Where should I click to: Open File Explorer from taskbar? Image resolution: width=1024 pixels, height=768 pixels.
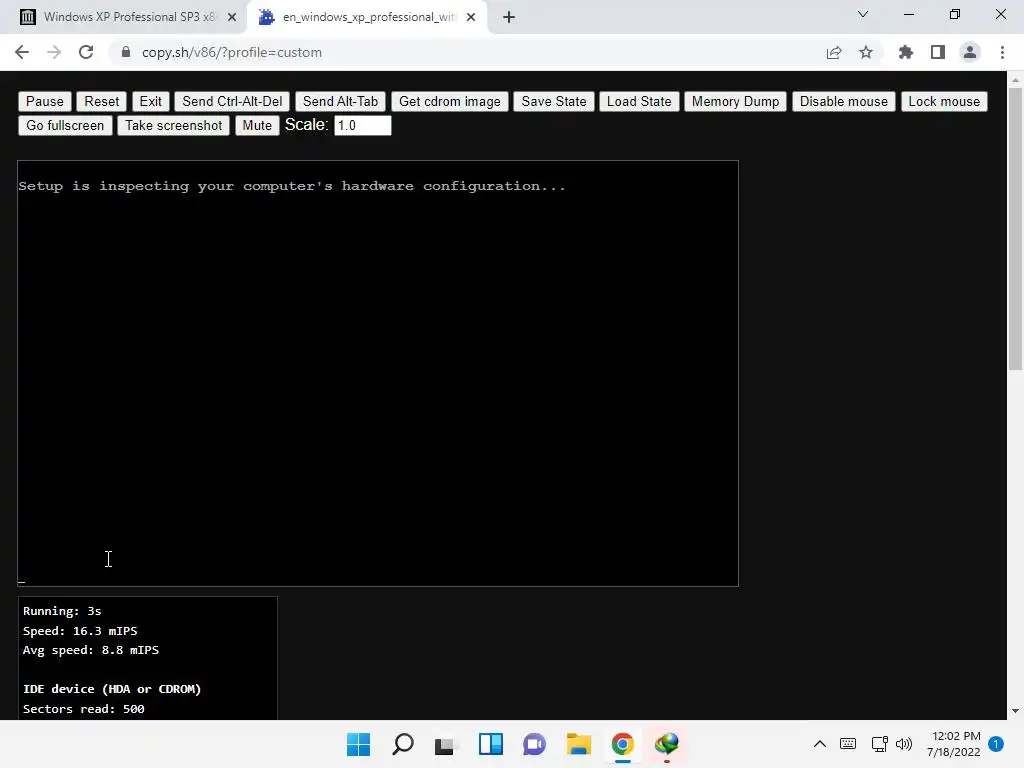coord(579,744)
